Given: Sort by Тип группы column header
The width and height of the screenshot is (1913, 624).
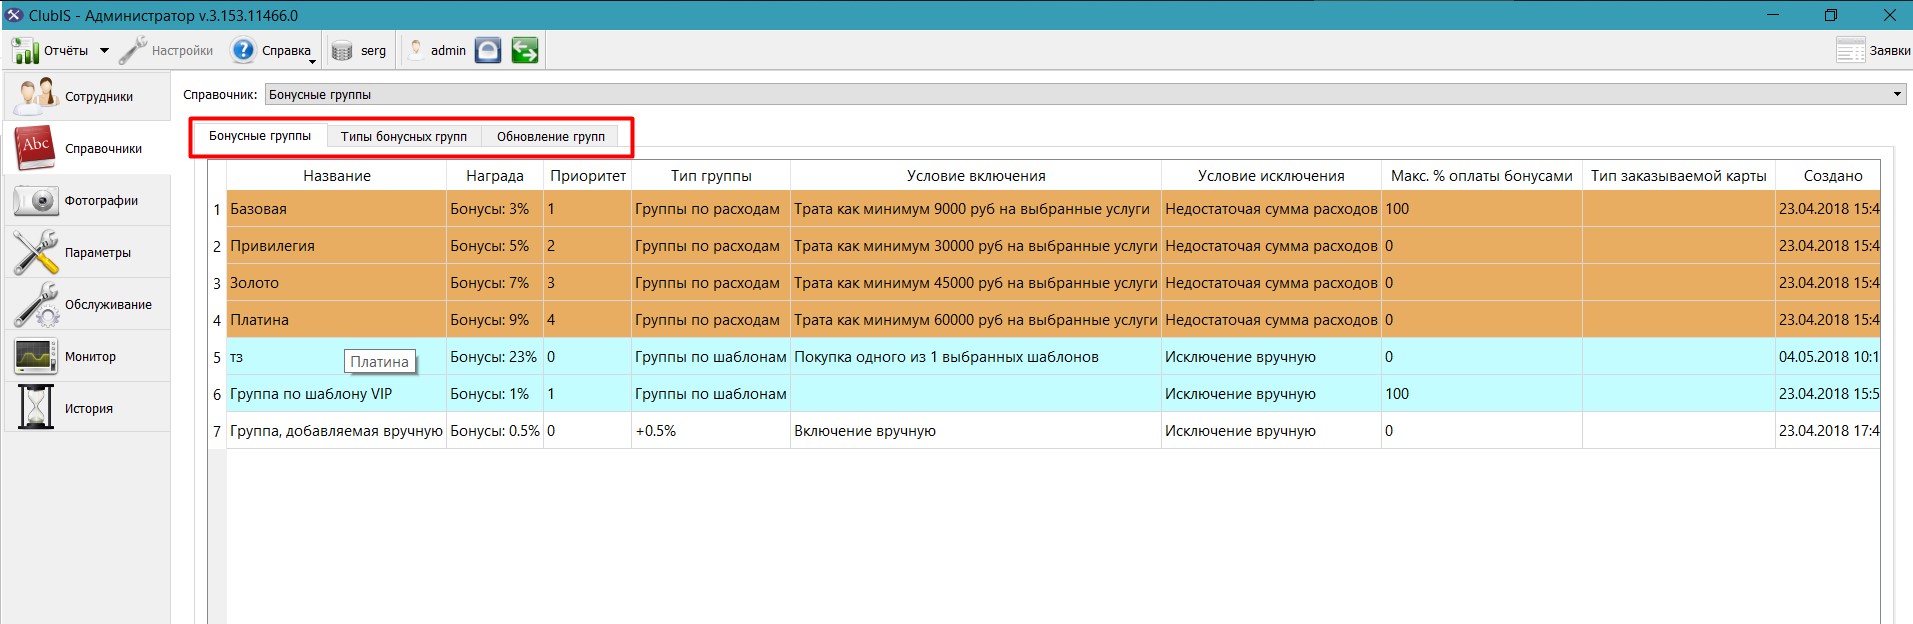Looking at the screenshot, I should coord(711,176).
